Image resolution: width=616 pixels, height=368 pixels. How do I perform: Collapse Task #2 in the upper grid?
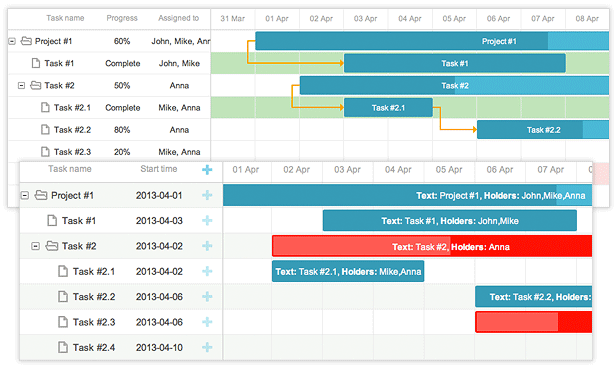pos(22,85)
